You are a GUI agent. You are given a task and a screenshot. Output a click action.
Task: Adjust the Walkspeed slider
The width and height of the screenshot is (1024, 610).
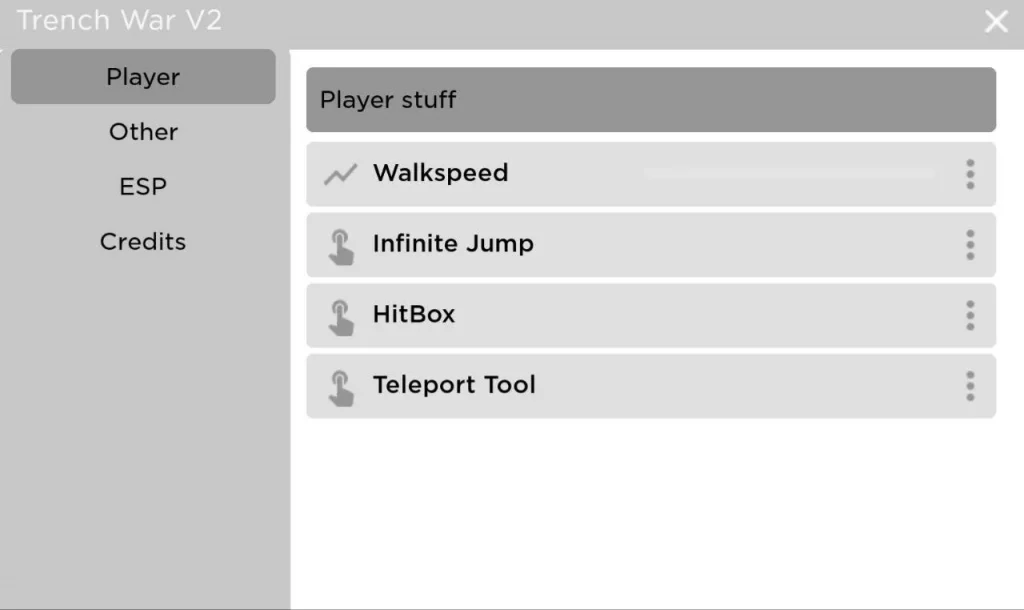[x=790, y=170]
